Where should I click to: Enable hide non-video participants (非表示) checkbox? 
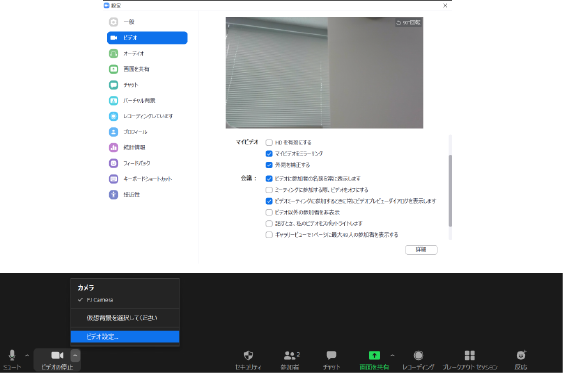(269, 213)
